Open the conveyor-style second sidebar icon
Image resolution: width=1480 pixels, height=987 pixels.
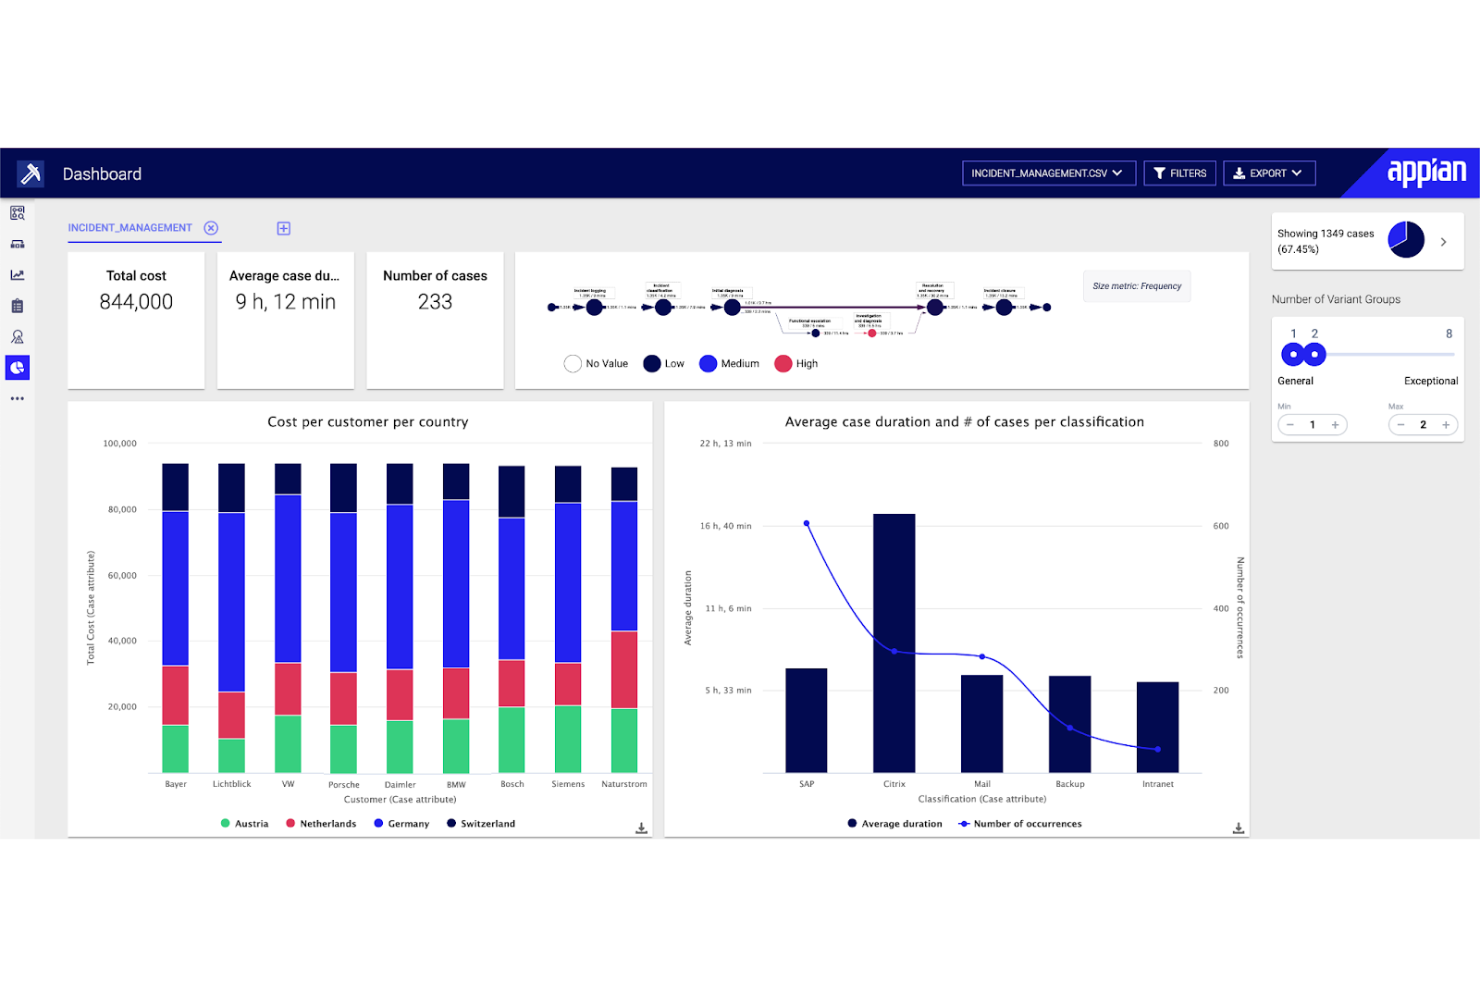[17, 244]
